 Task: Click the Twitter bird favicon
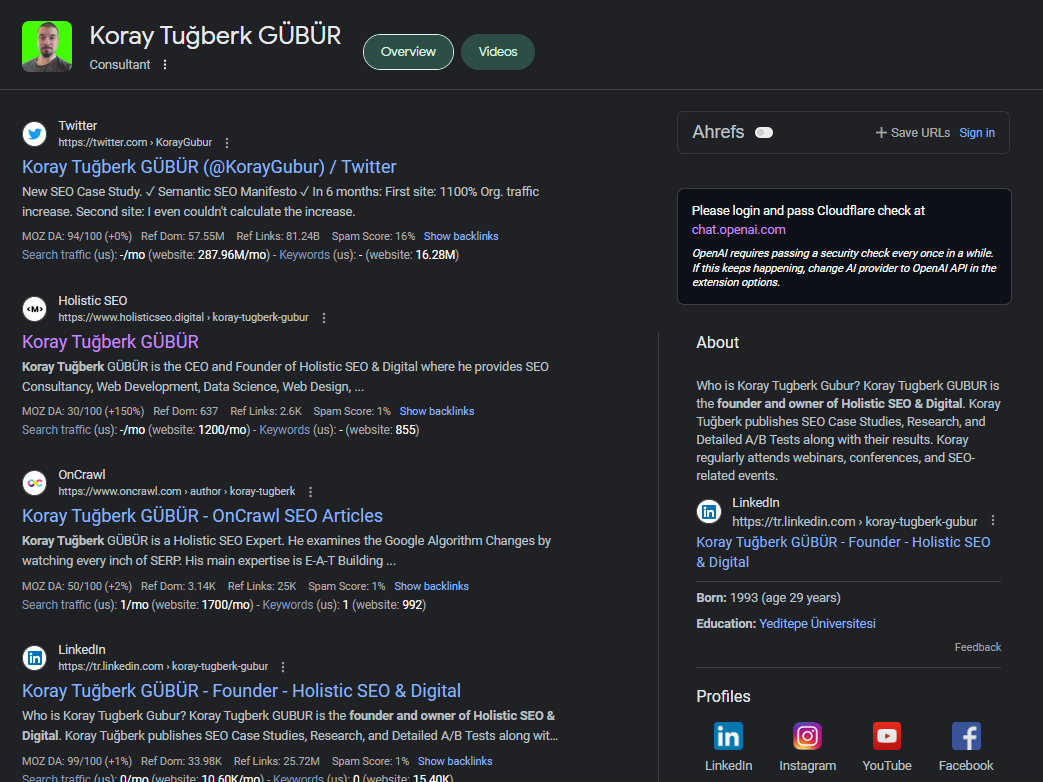click(35, 134)
